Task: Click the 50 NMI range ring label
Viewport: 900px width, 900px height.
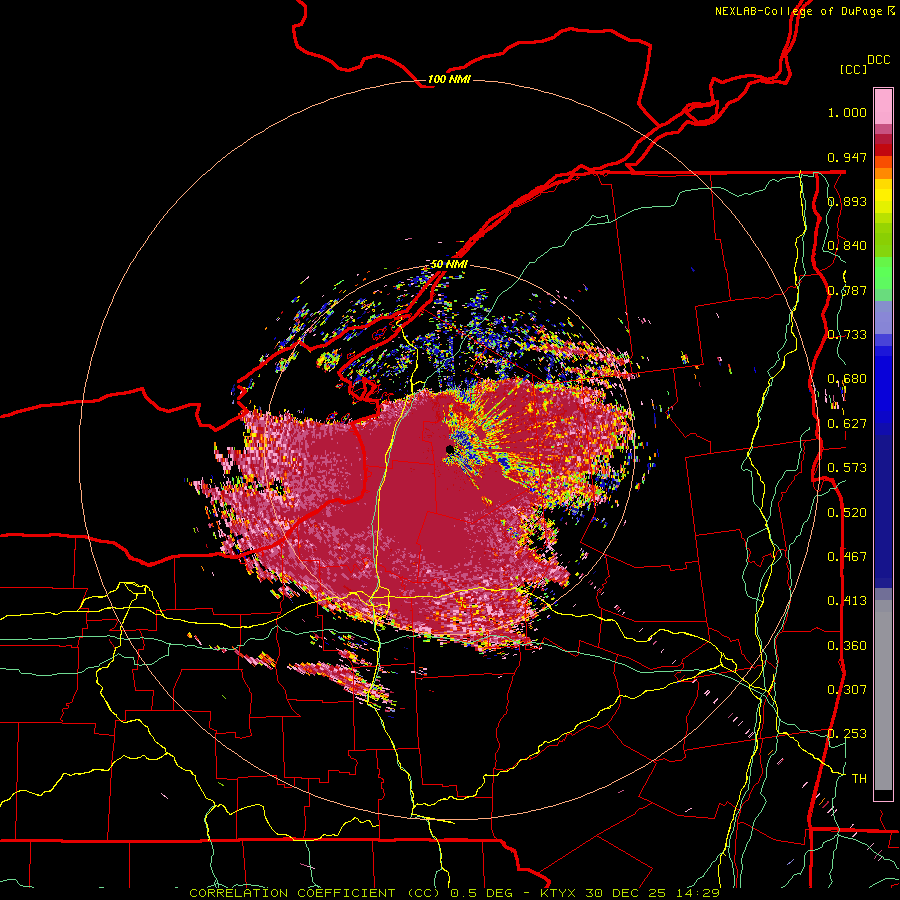Action: [x=449, y=264]
